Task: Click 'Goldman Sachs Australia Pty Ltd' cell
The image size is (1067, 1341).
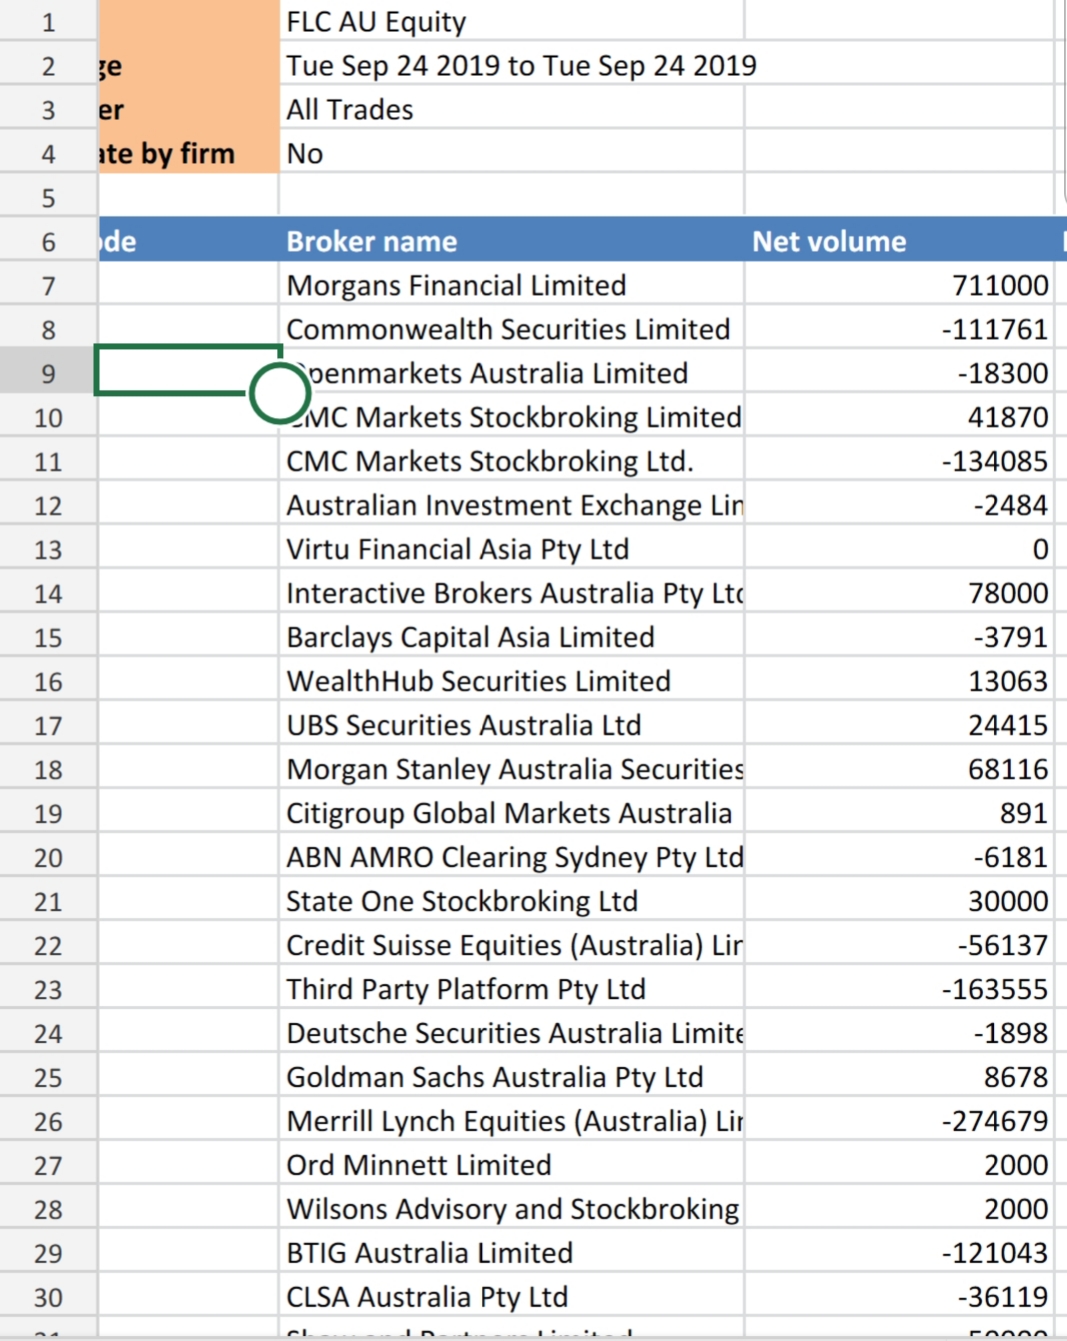Action: [x=511, y=1077]
